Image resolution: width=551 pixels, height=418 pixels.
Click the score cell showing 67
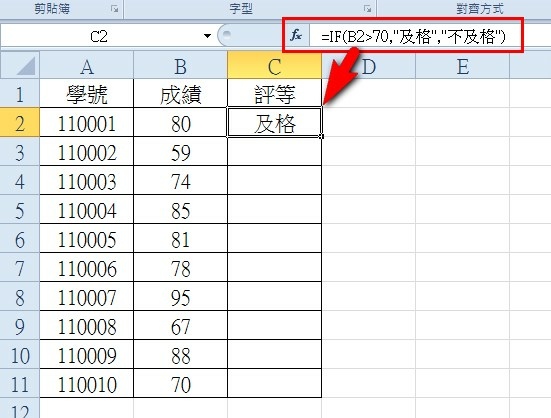coord(180,325)
